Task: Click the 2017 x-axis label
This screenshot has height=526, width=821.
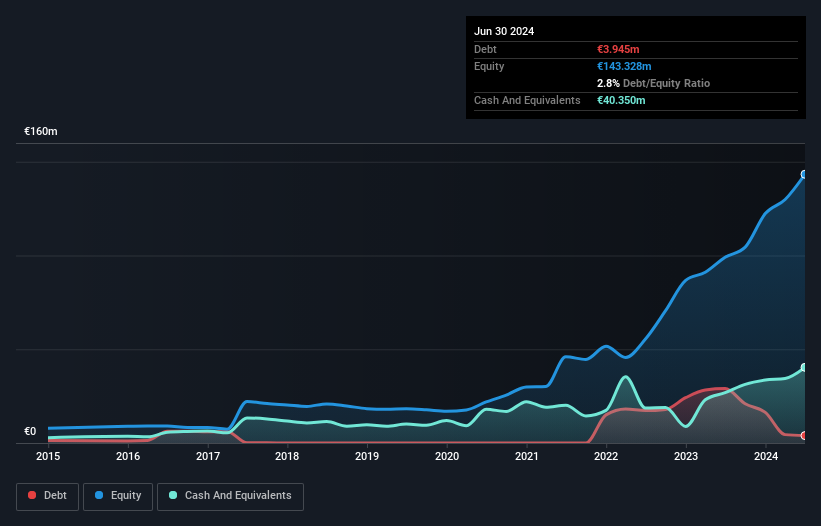Action: pyautogui.click(x=208, y=456)
